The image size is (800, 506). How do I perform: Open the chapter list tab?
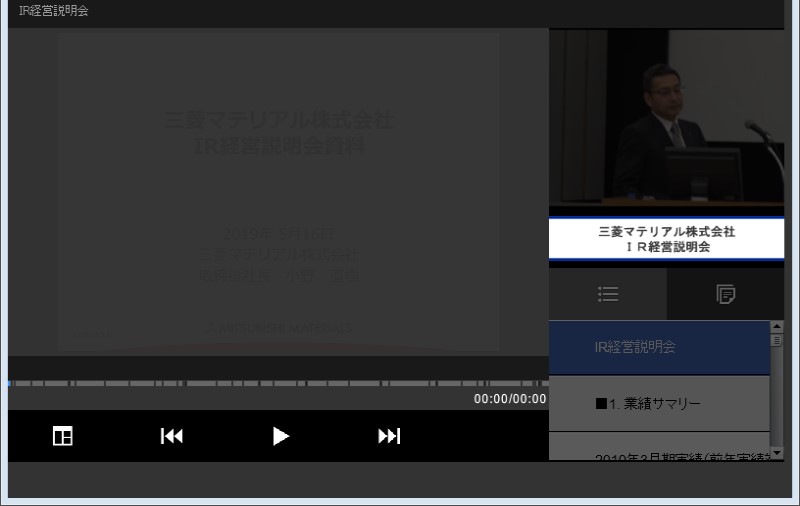tap(608, 294)
